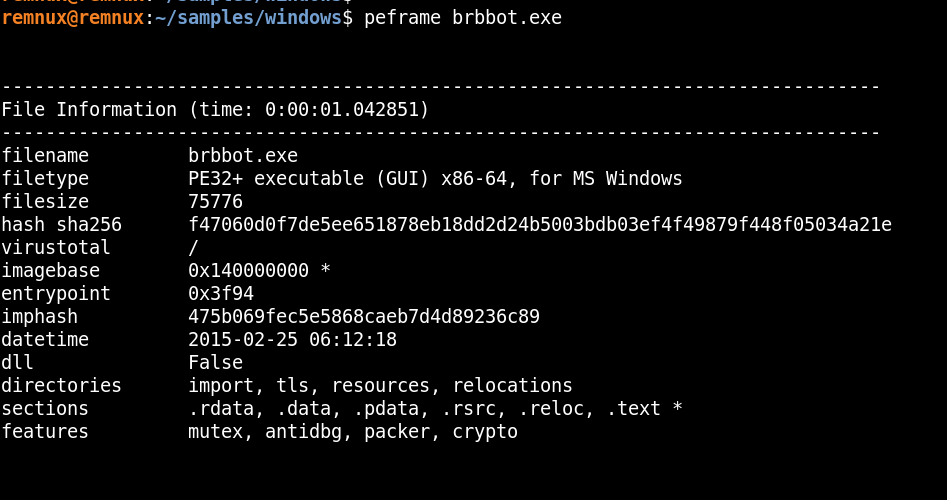
Task: Click the crypto feature text
Action: [x=485, y=432]
